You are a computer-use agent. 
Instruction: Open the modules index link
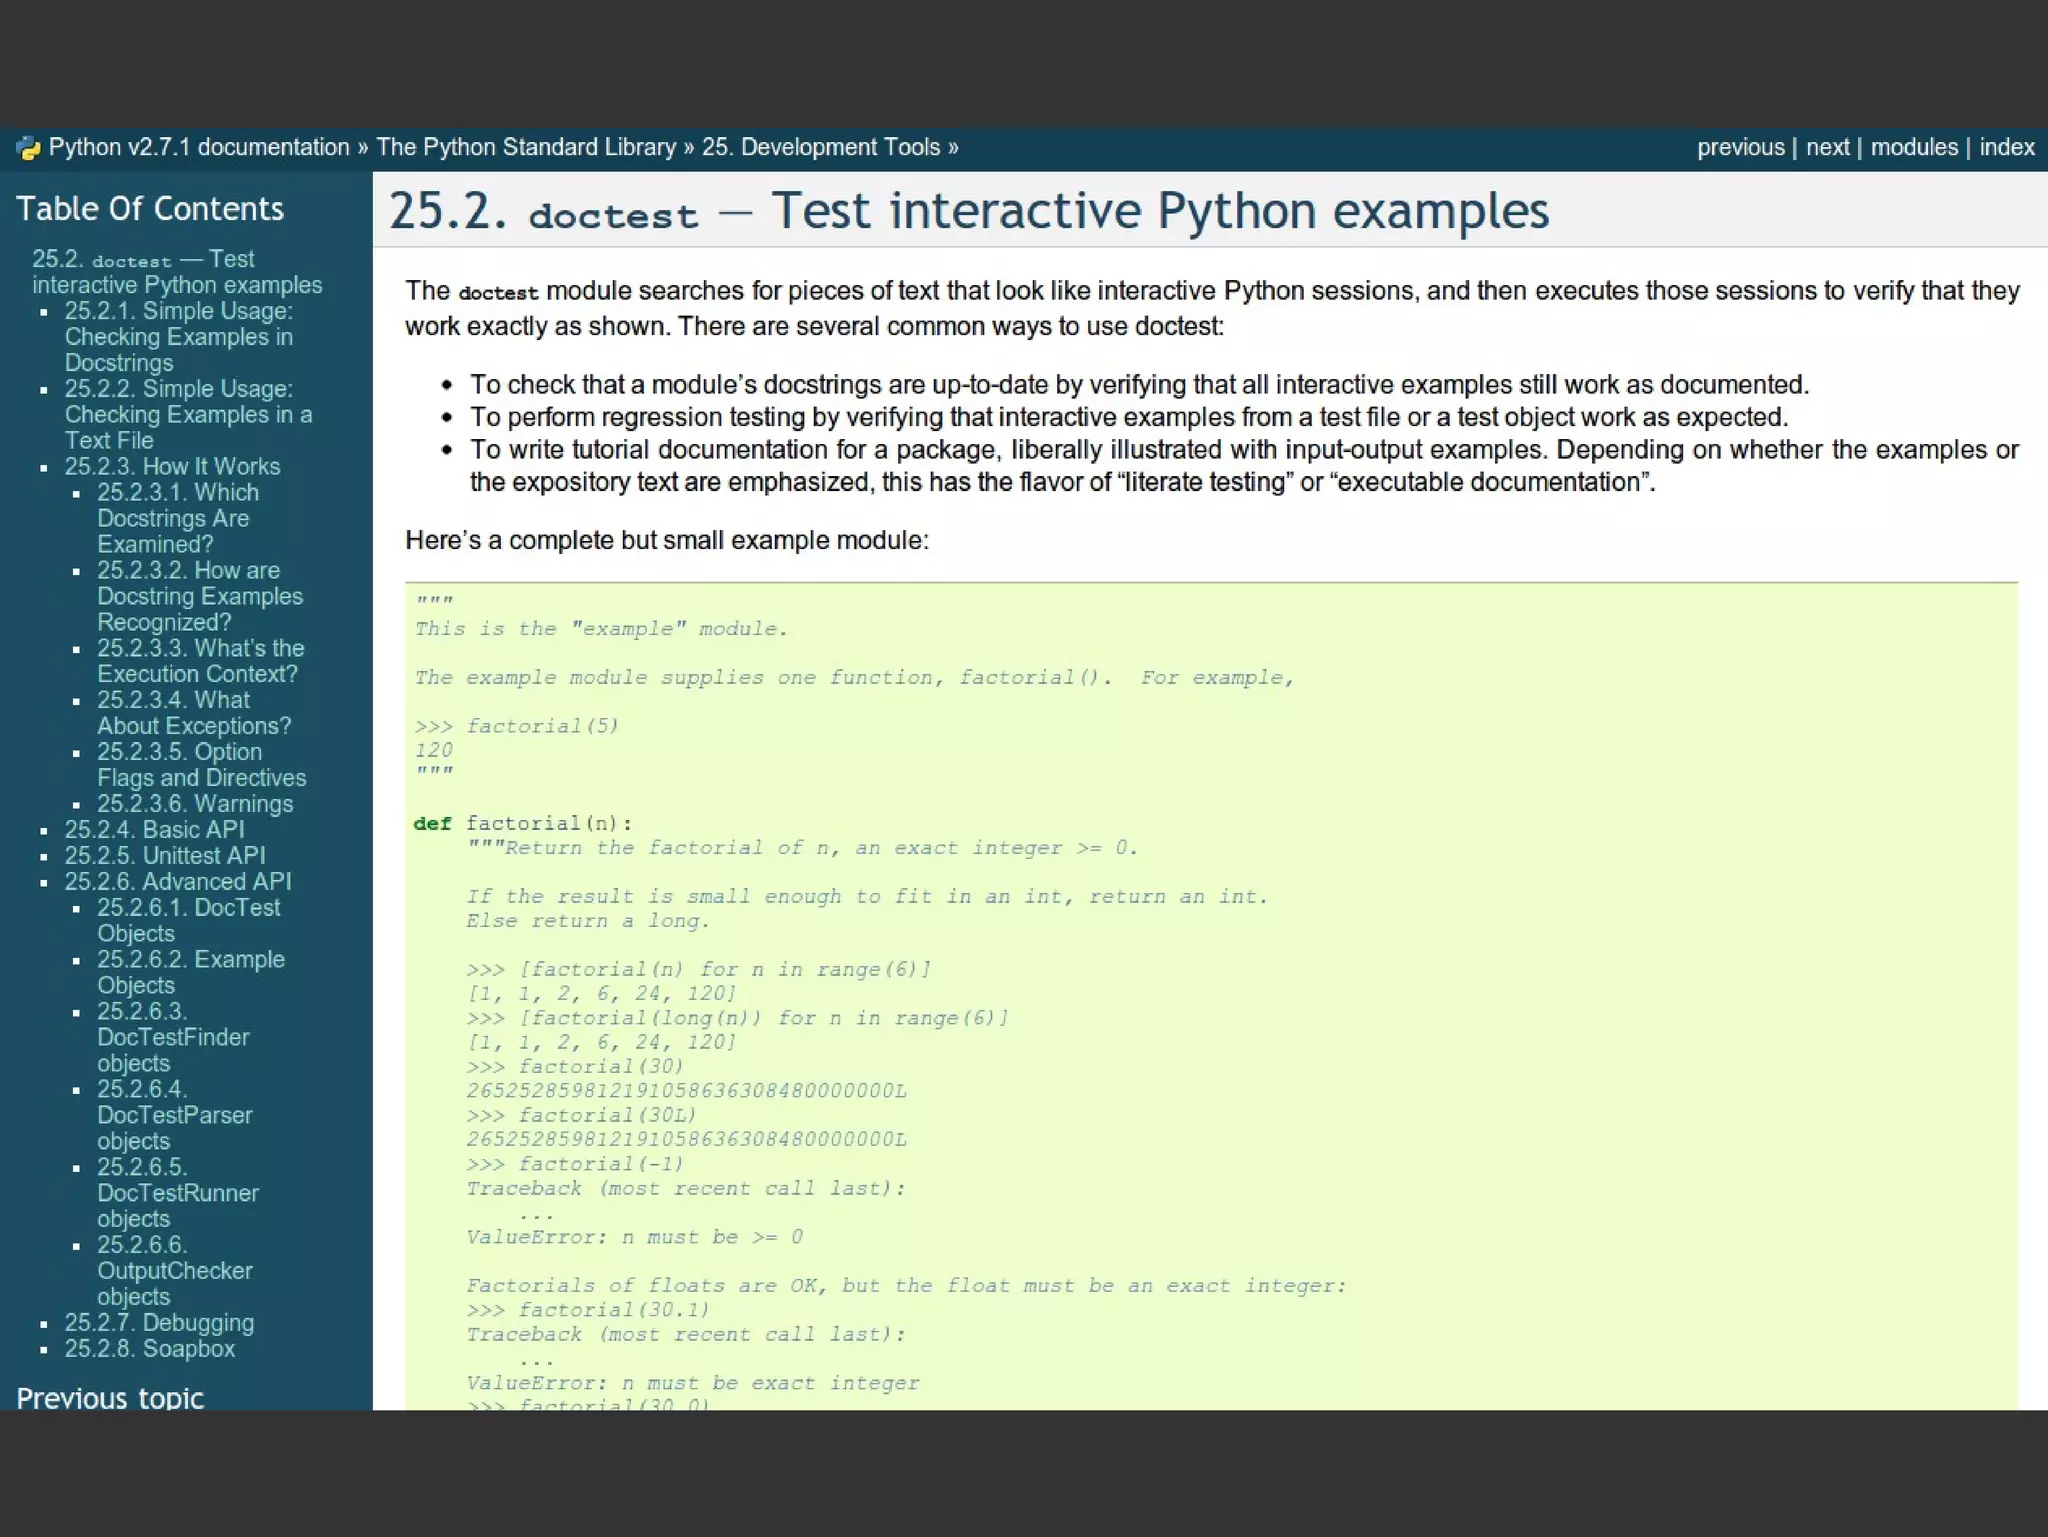click(1914, 148)
